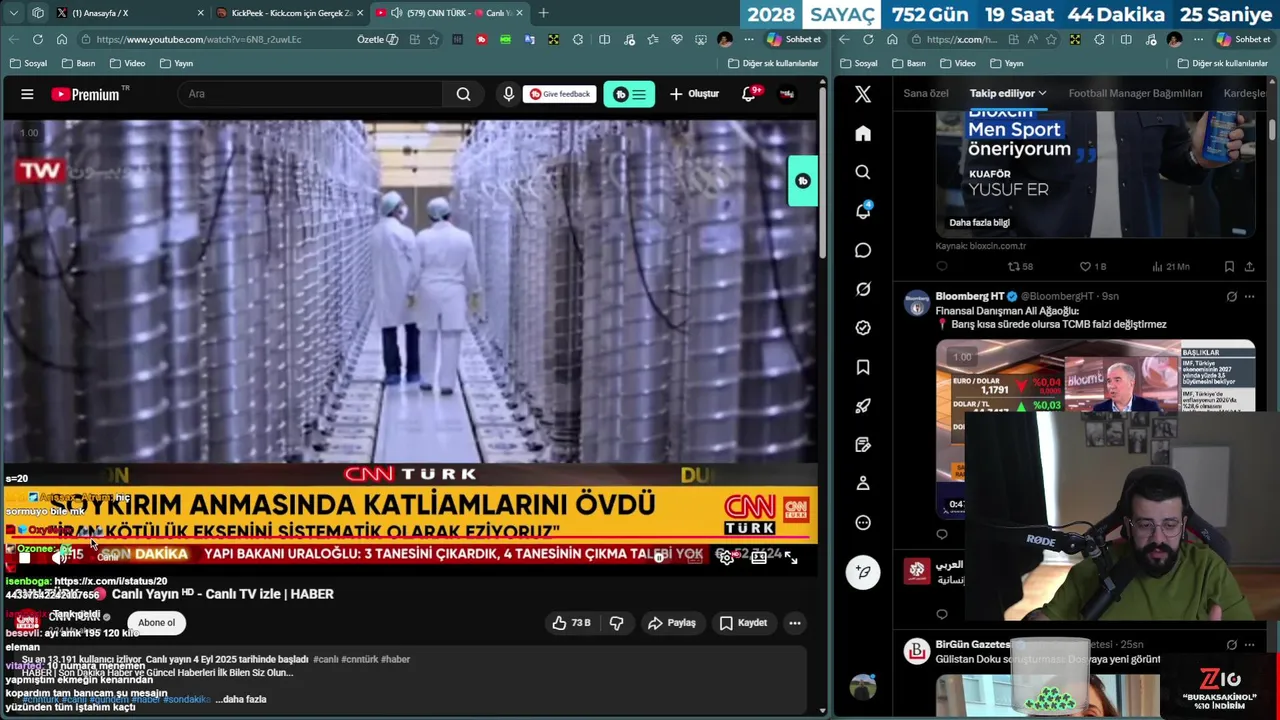Open the YouTube hamburger guide menu

click(27, 94)
